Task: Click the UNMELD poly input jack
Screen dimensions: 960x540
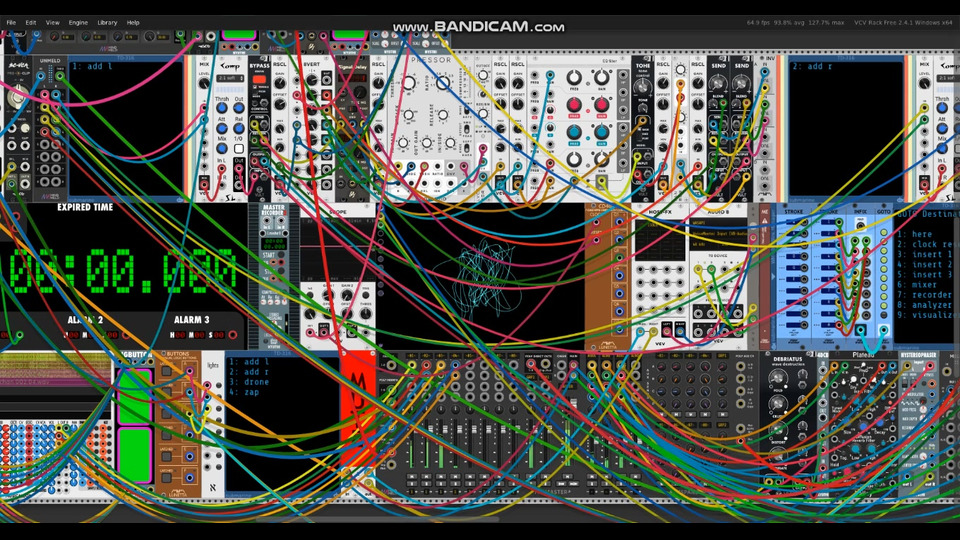Action: point(41,76)
